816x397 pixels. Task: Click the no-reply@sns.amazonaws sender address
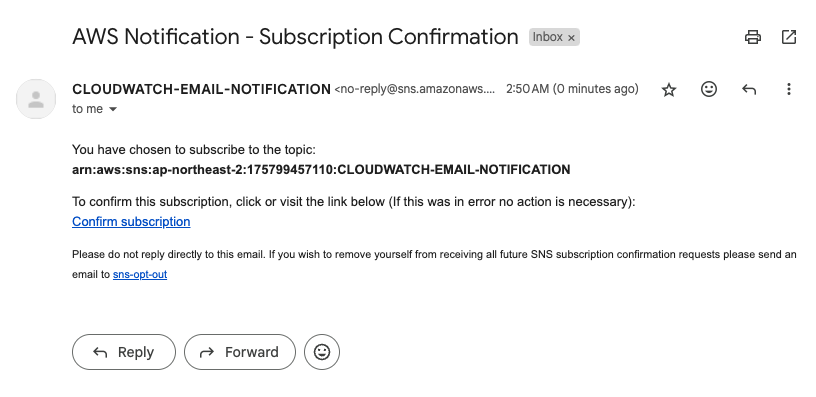tap(415, 89)
